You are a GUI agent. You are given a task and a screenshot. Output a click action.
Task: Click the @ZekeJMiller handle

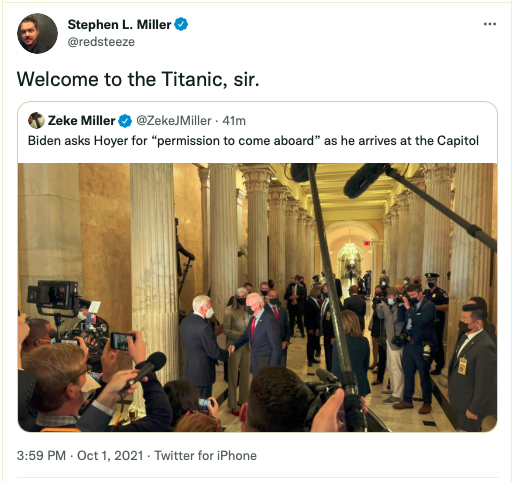coord(174,121)
